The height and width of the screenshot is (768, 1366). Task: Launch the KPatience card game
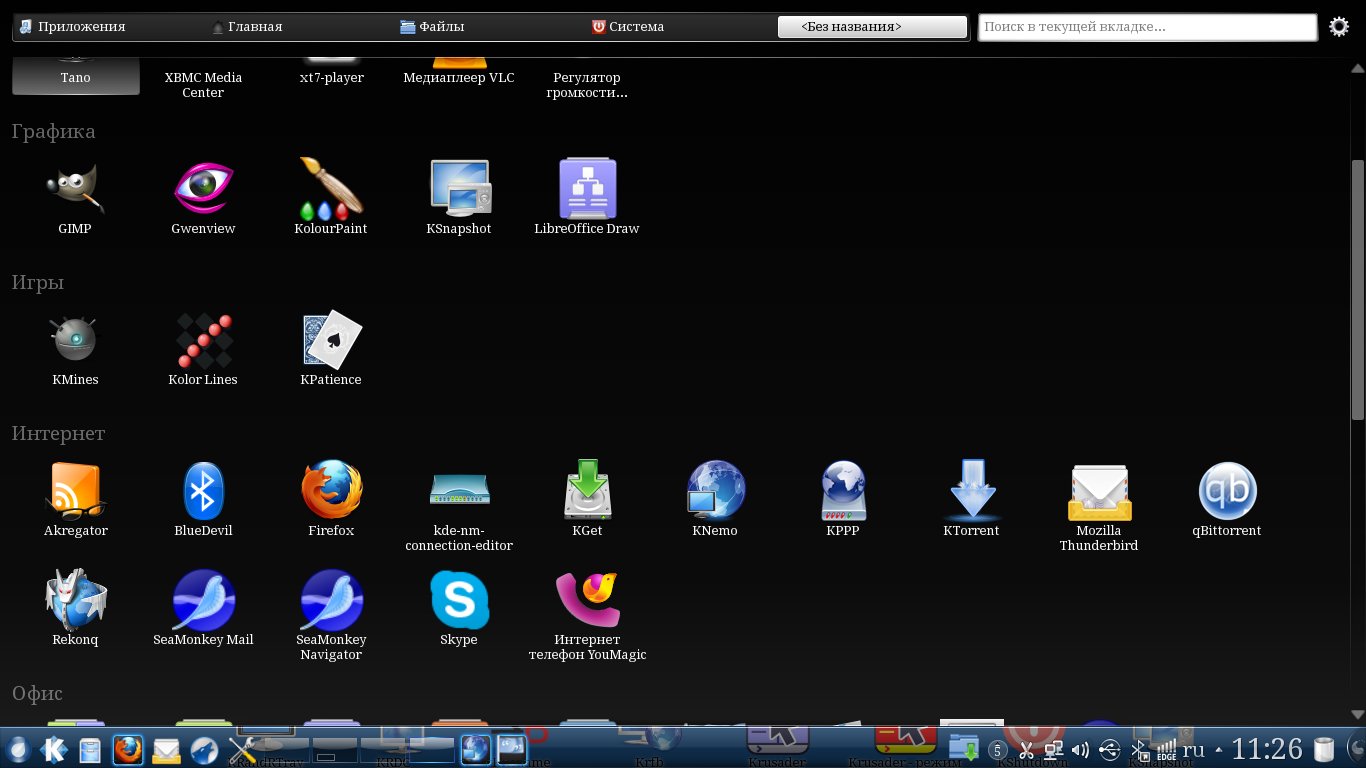331,349
